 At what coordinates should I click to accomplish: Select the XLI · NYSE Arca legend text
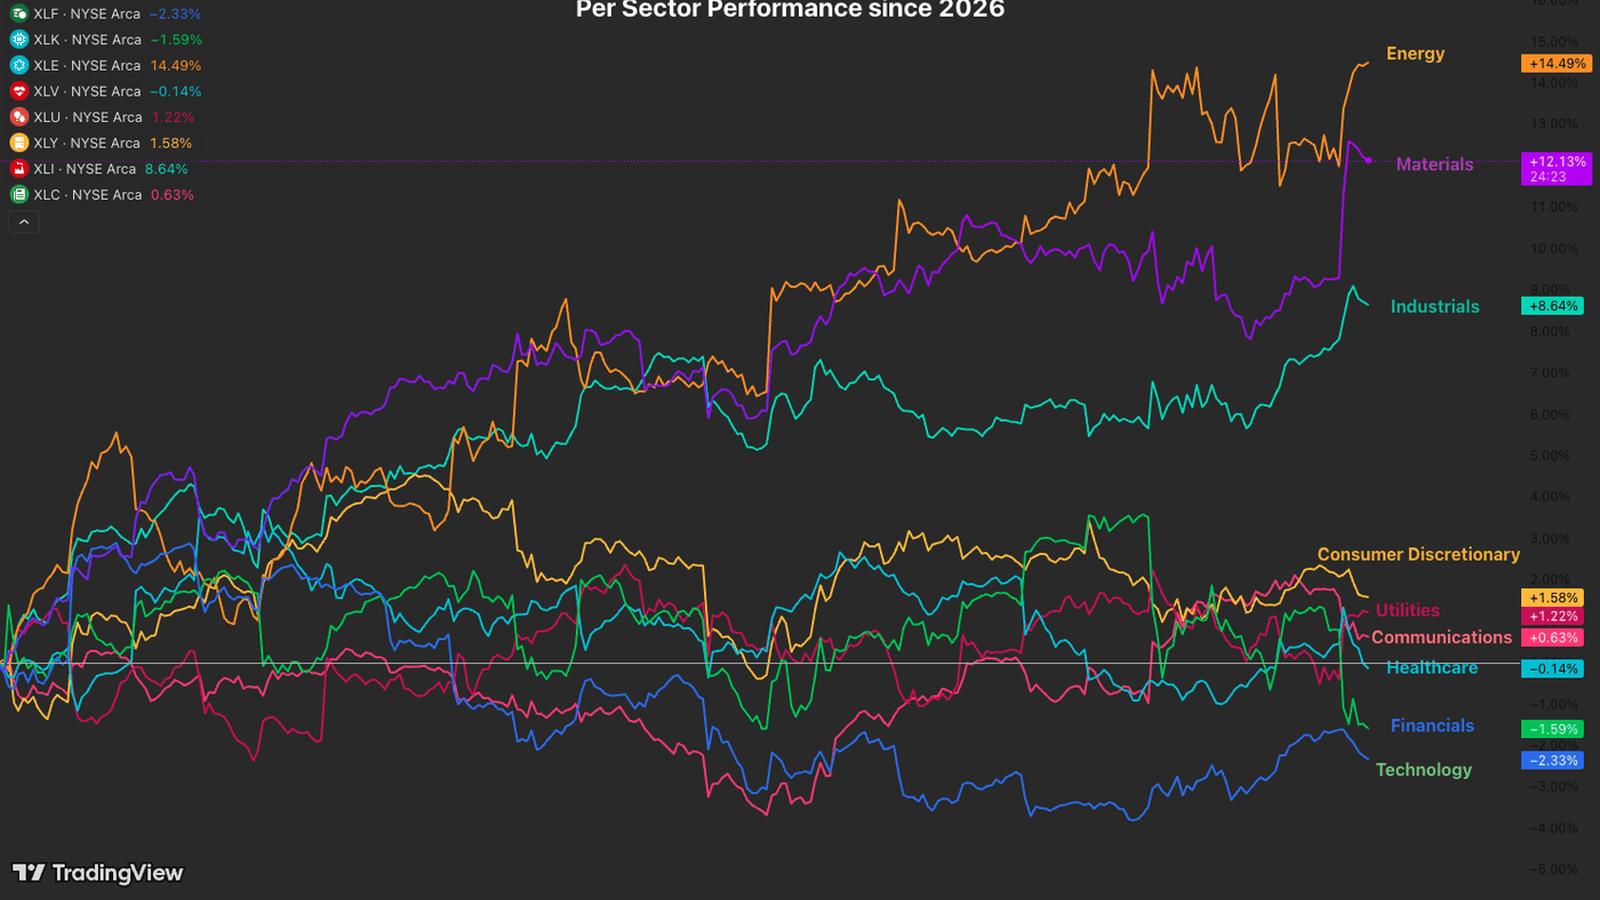[85, 169]
